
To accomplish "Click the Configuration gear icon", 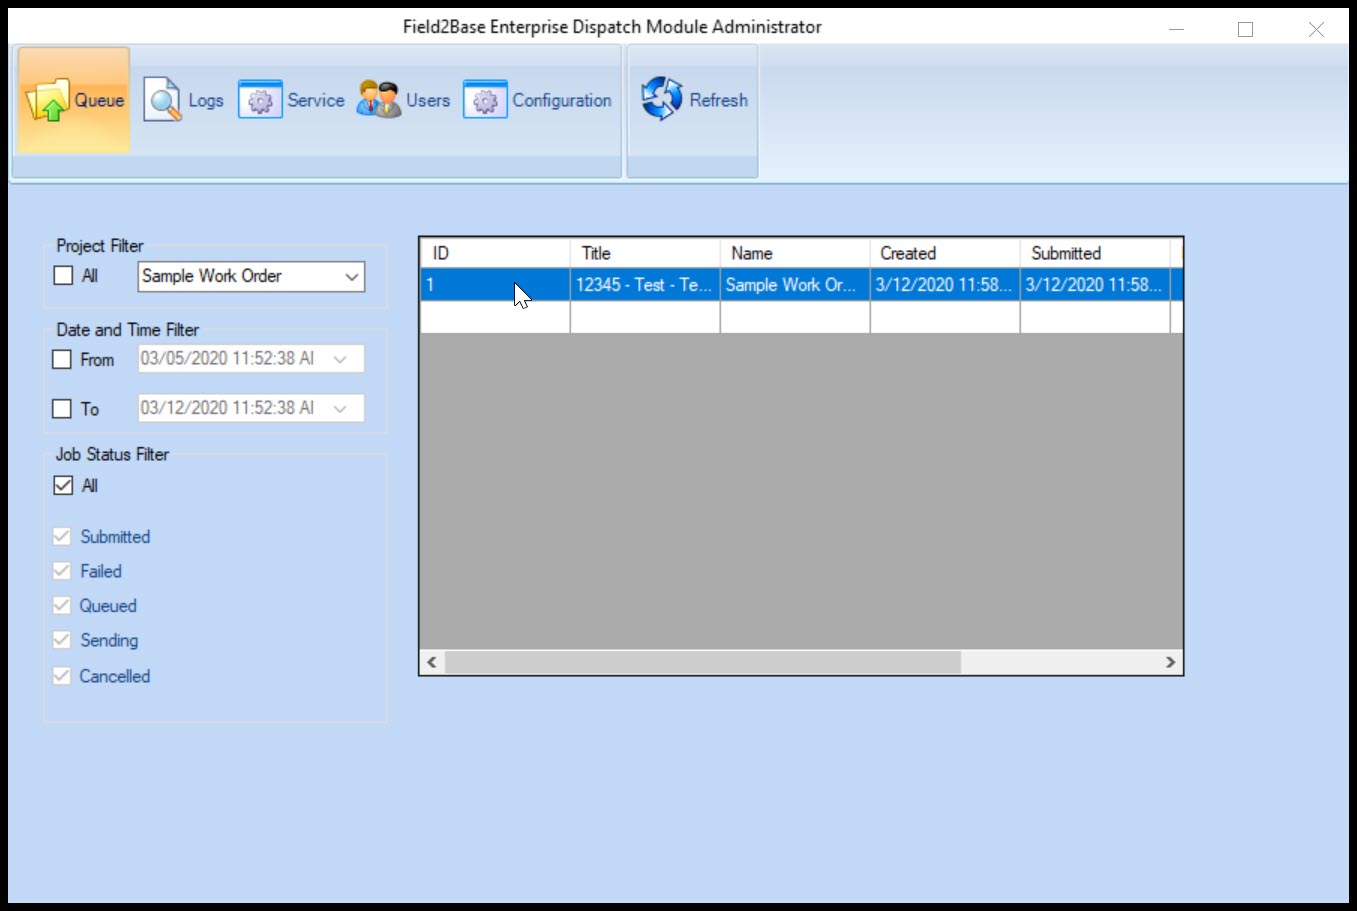I will [485, 100].
